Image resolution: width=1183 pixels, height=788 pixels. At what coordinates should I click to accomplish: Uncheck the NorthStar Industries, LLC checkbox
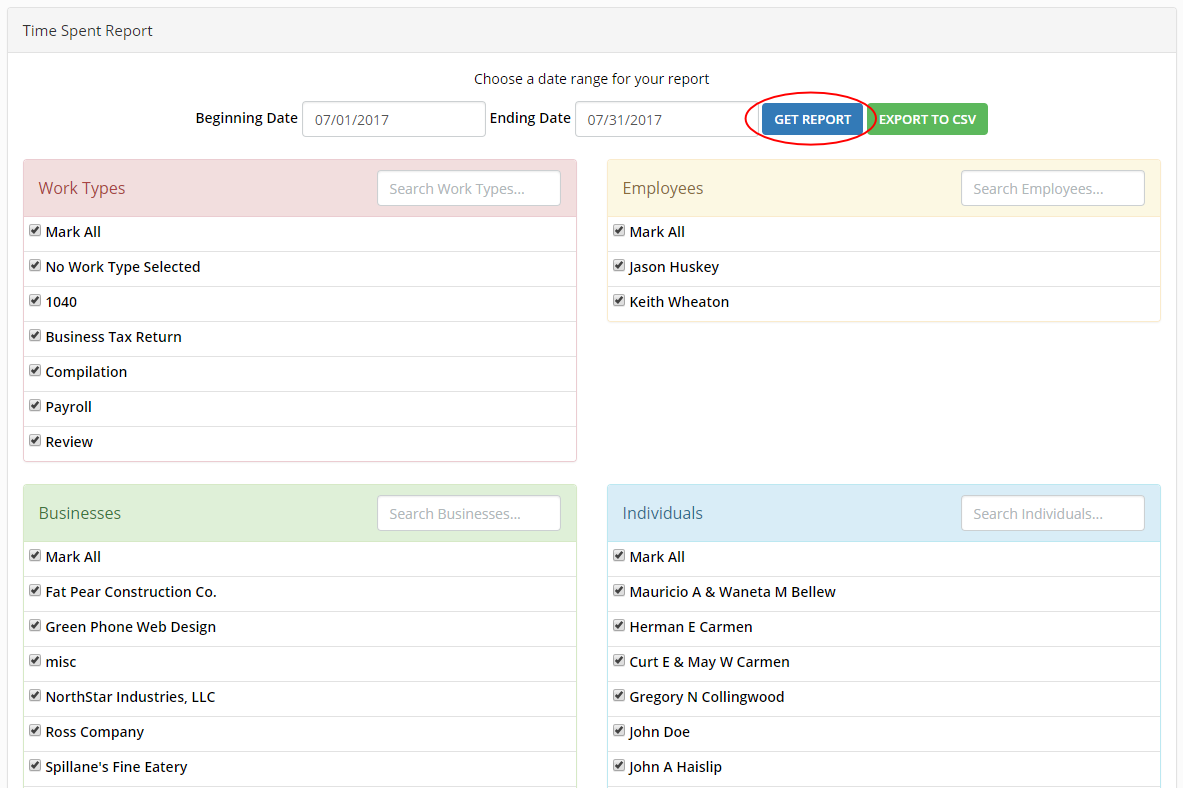pos(35,695)
